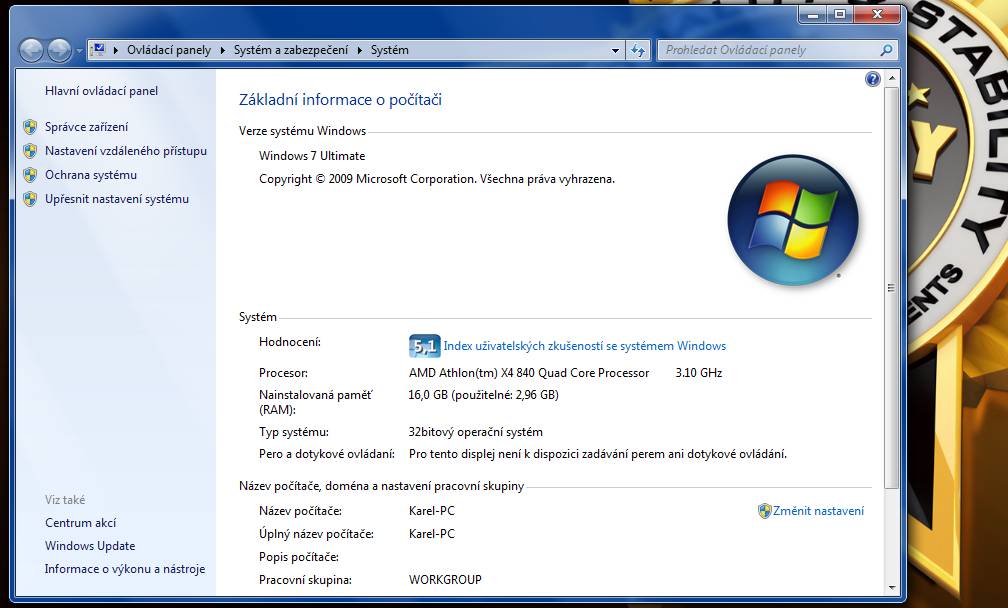This screenshot has width=1008, height=608.
Task: Click the Základní informace o počítači heading
Action: tap(340, 100)
